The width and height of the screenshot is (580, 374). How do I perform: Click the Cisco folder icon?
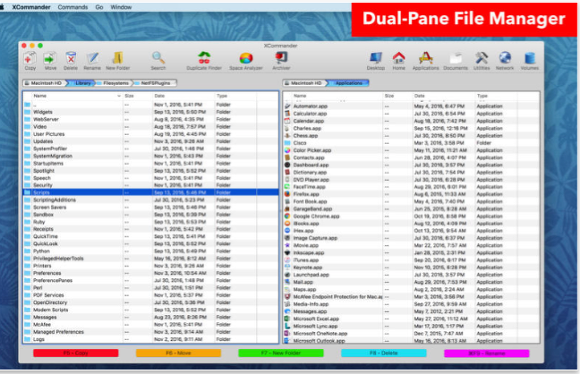point(287,143)
